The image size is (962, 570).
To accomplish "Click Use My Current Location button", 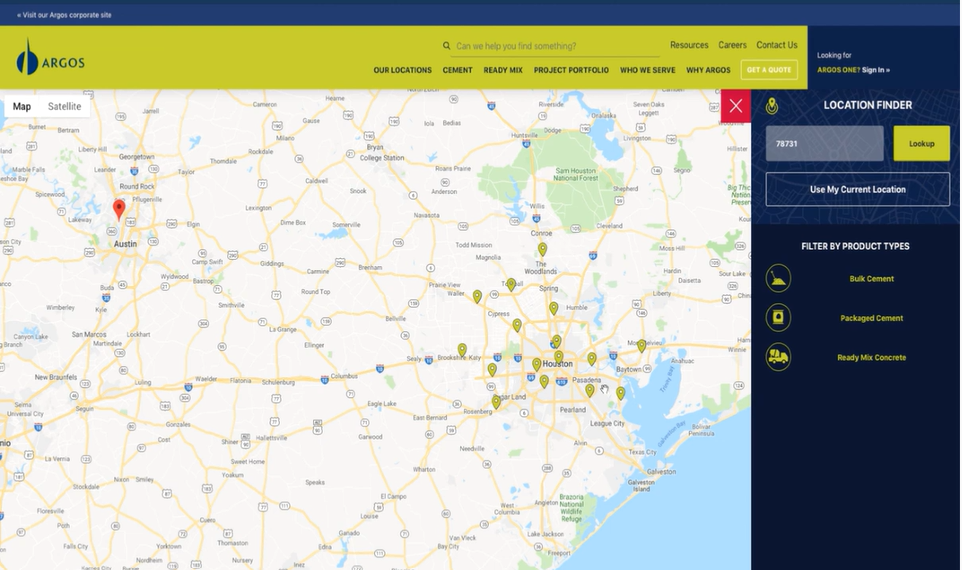I will click(858, 189).
